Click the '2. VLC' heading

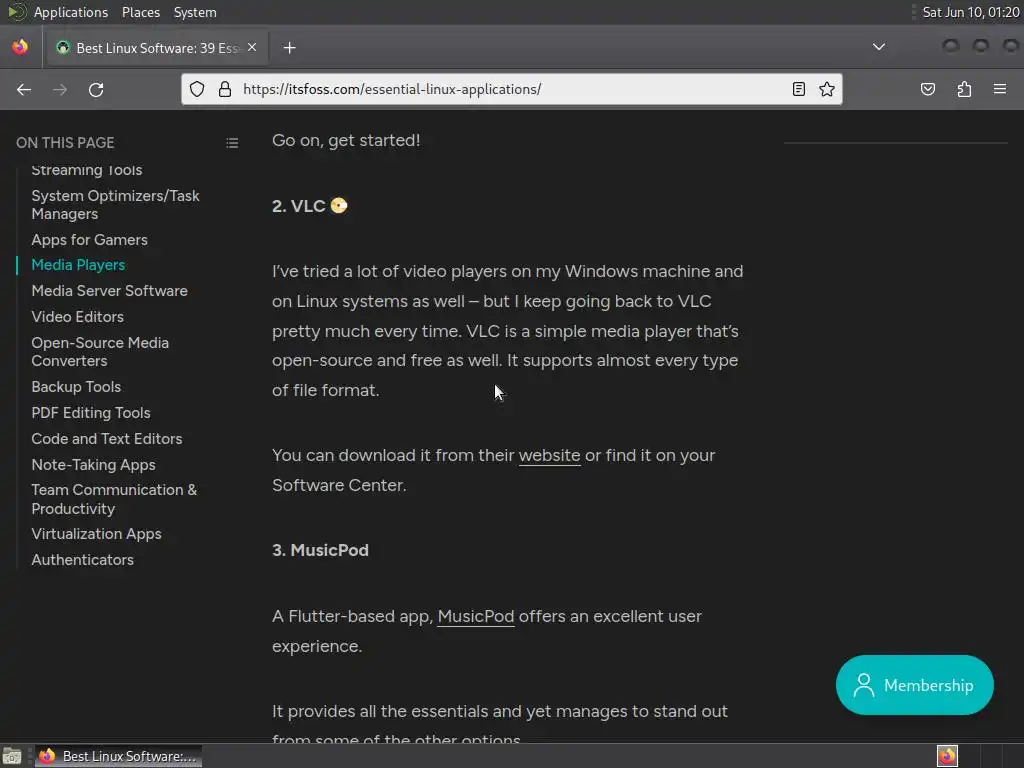(x=310, y=206)
